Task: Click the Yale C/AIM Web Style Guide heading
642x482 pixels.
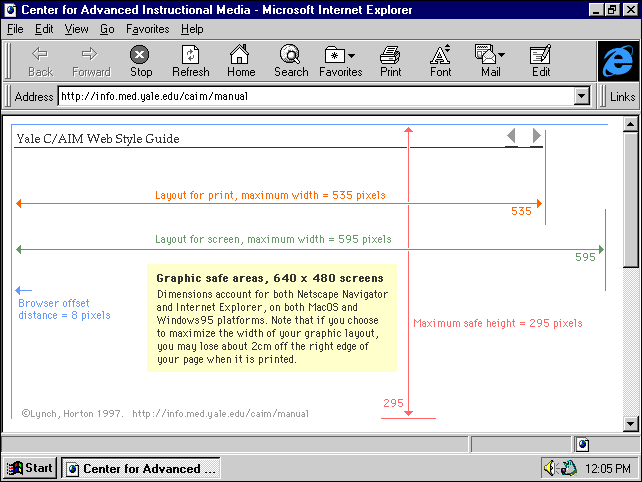Action: click(x=98, y=138)
